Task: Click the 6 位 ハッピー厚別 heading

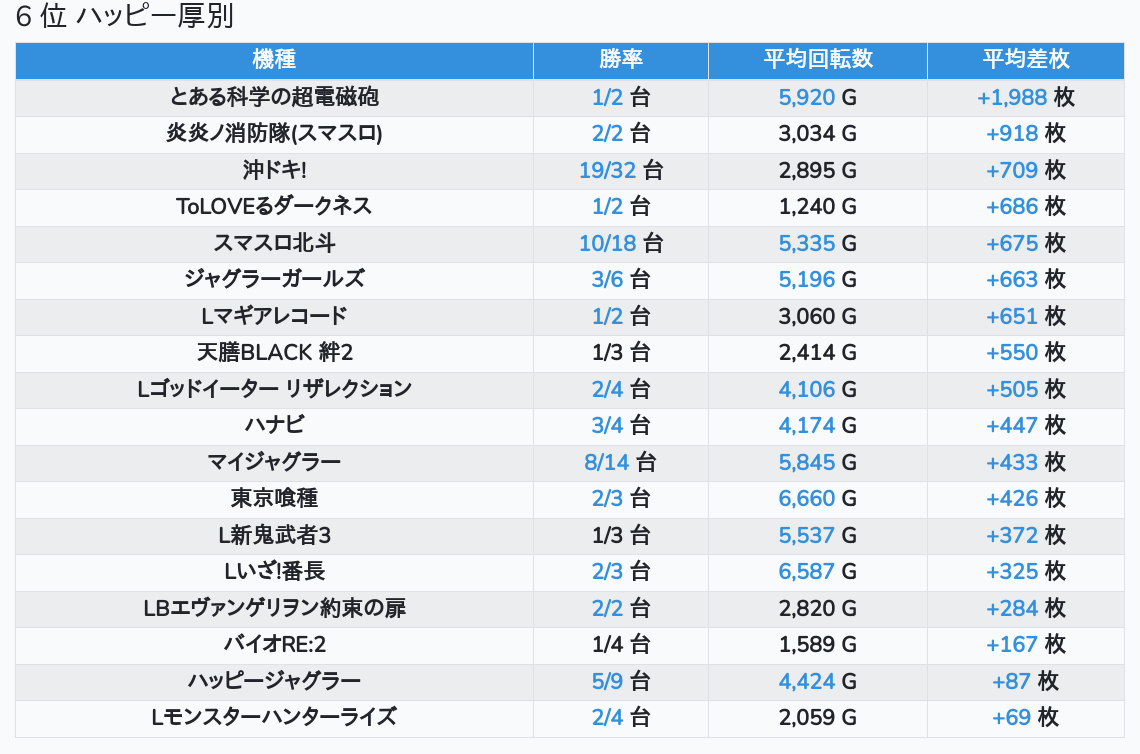Action: coord(125,17)
